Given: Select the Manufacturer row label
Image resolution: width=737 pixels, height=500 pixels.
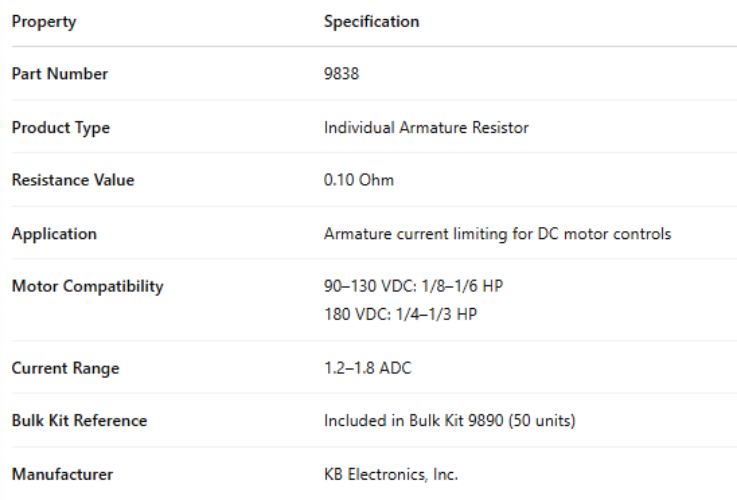Looking at the screenshot, I should [62, 475].
